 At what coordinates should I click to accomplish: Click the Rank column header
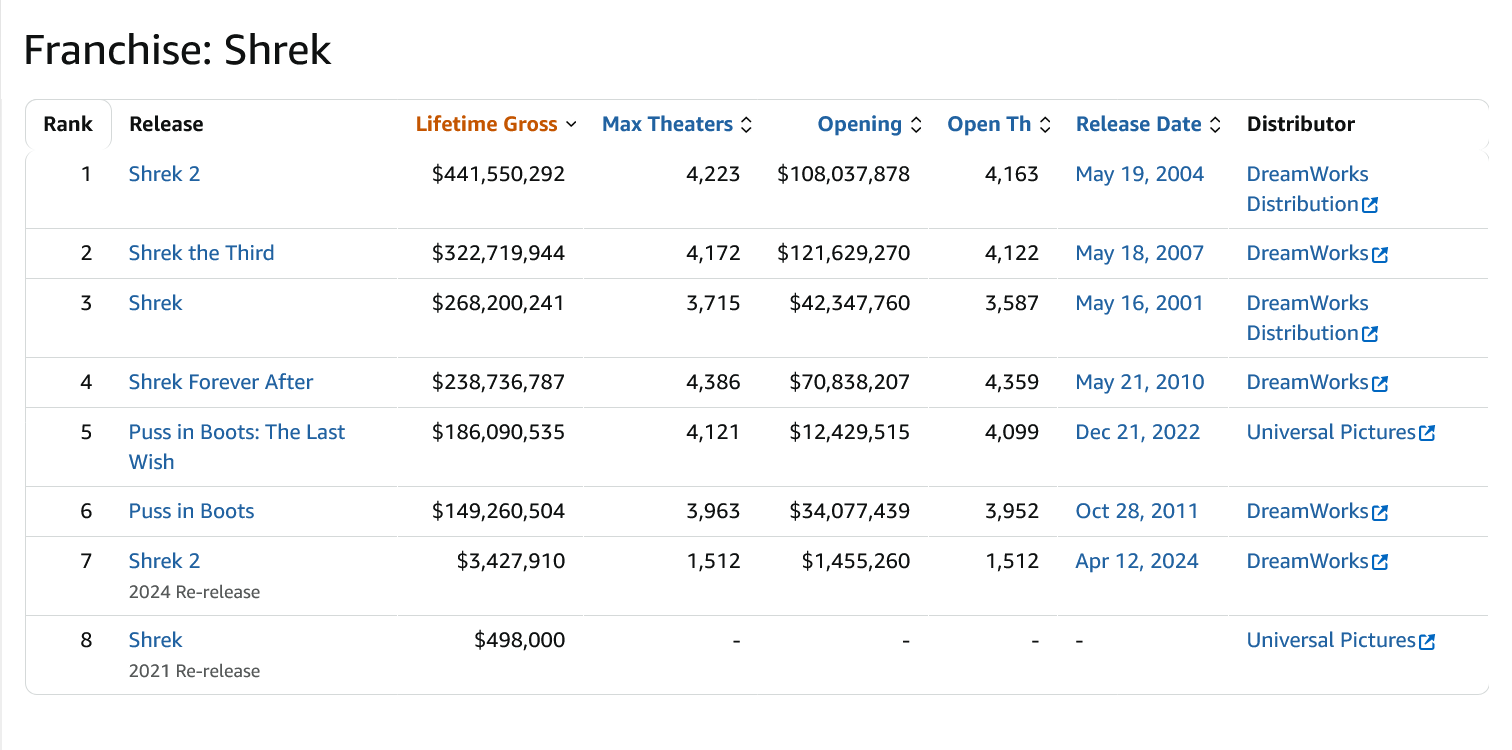tap(68, 124)
